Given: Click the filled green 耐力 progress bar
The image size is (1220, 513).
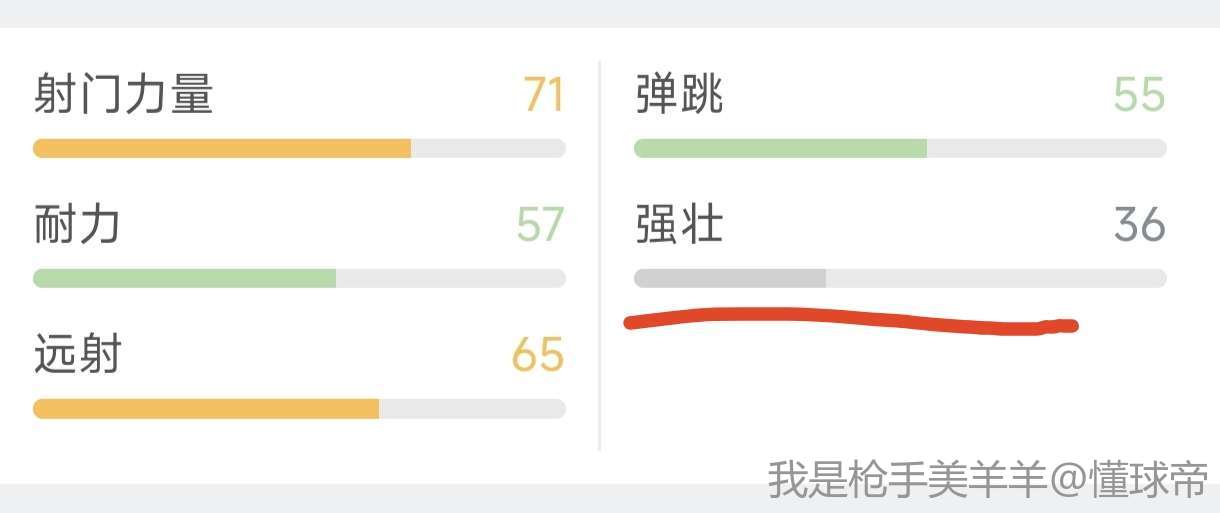Looking at the screenshot, I should pyautogui.click(x=184, y=279).
